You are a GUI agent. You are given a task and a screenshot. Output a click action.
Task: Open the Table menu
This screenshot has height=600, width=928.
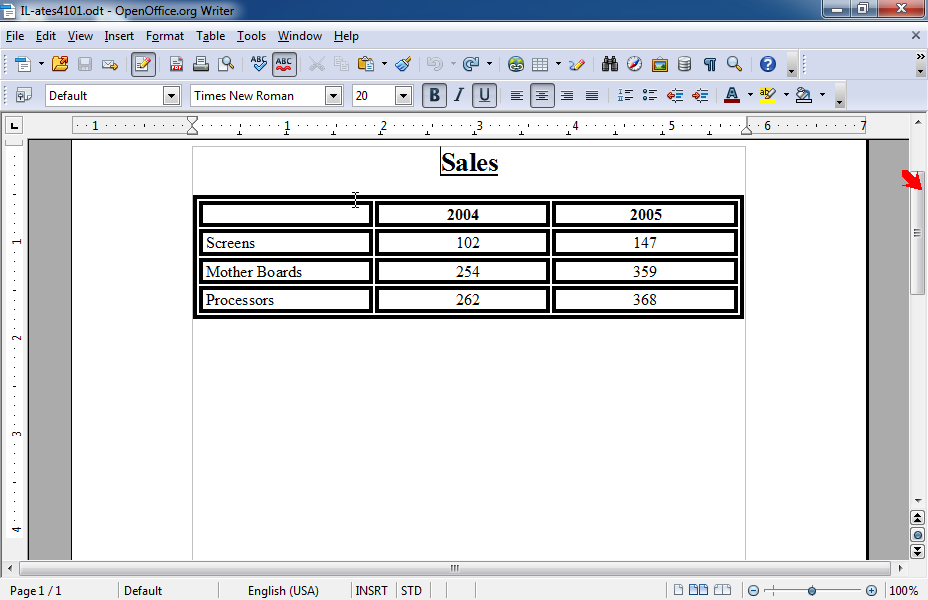pos(210,36)
